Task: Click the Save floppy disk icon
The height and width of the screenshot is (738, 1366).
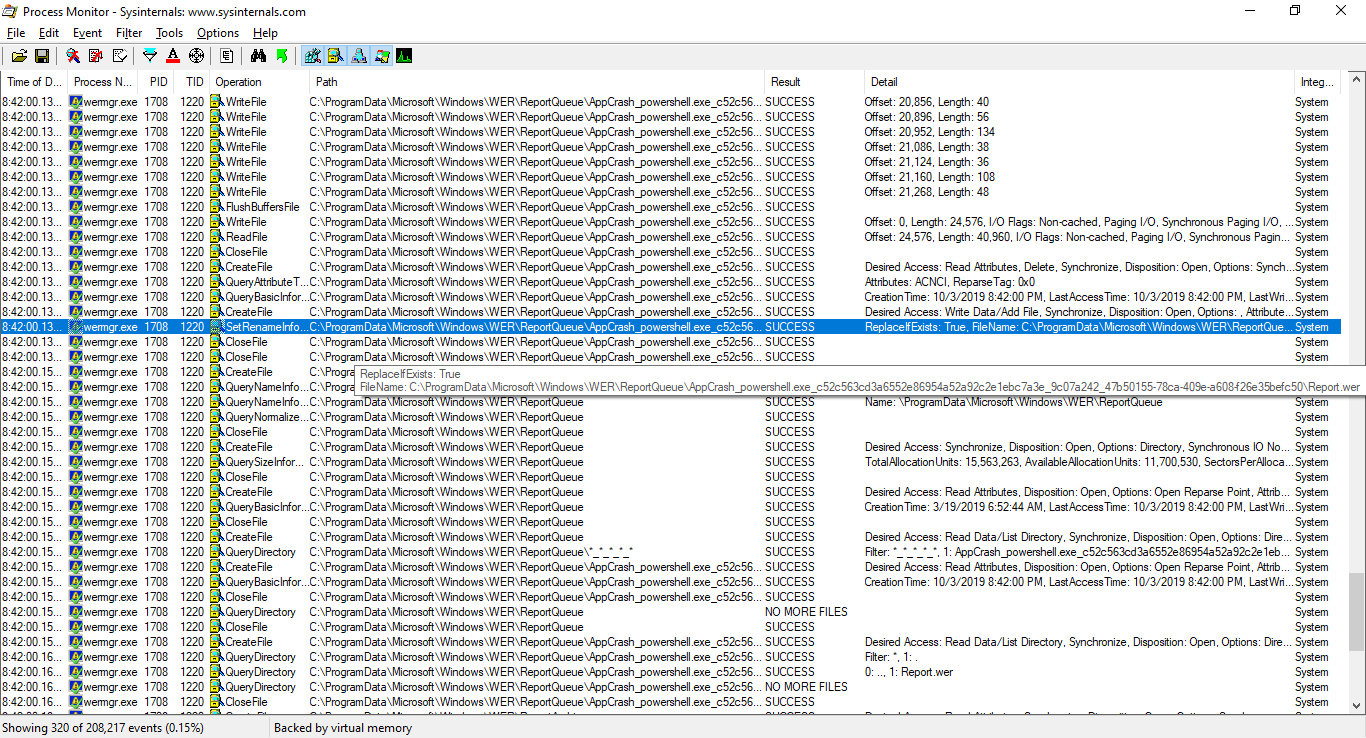Action: pyautogui.click(x=42, y=56)
